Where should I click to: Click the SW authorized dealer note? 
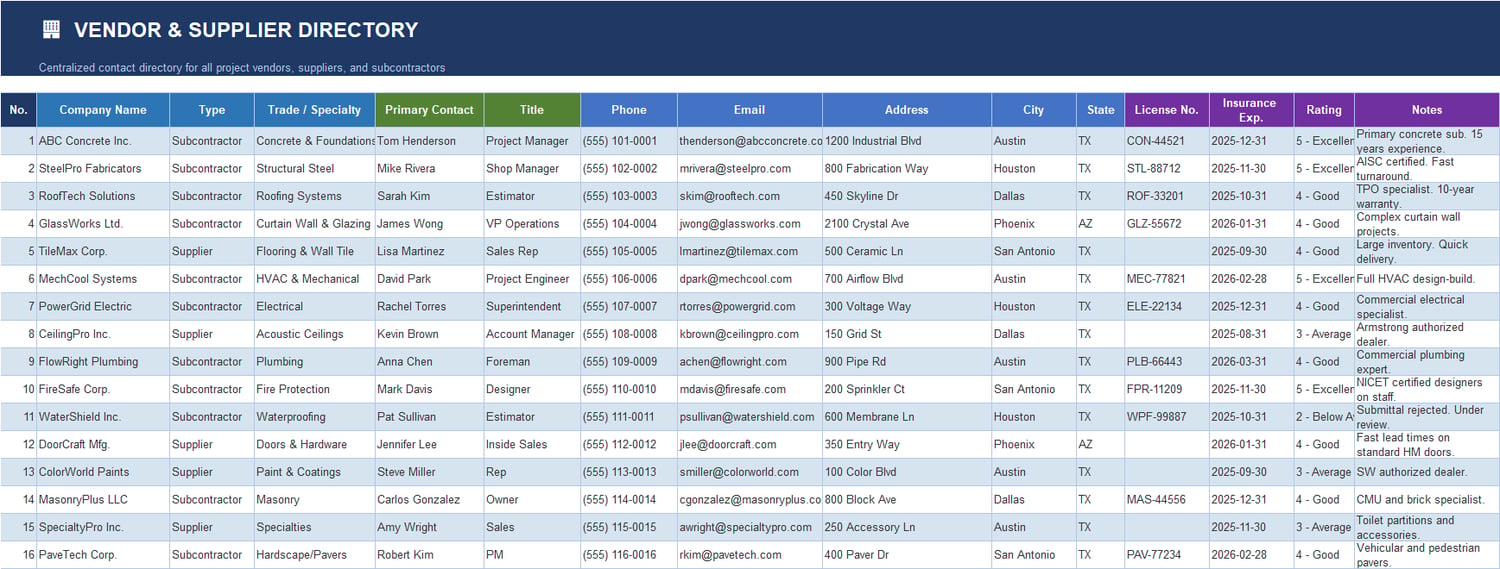[x=1427, y=472]
